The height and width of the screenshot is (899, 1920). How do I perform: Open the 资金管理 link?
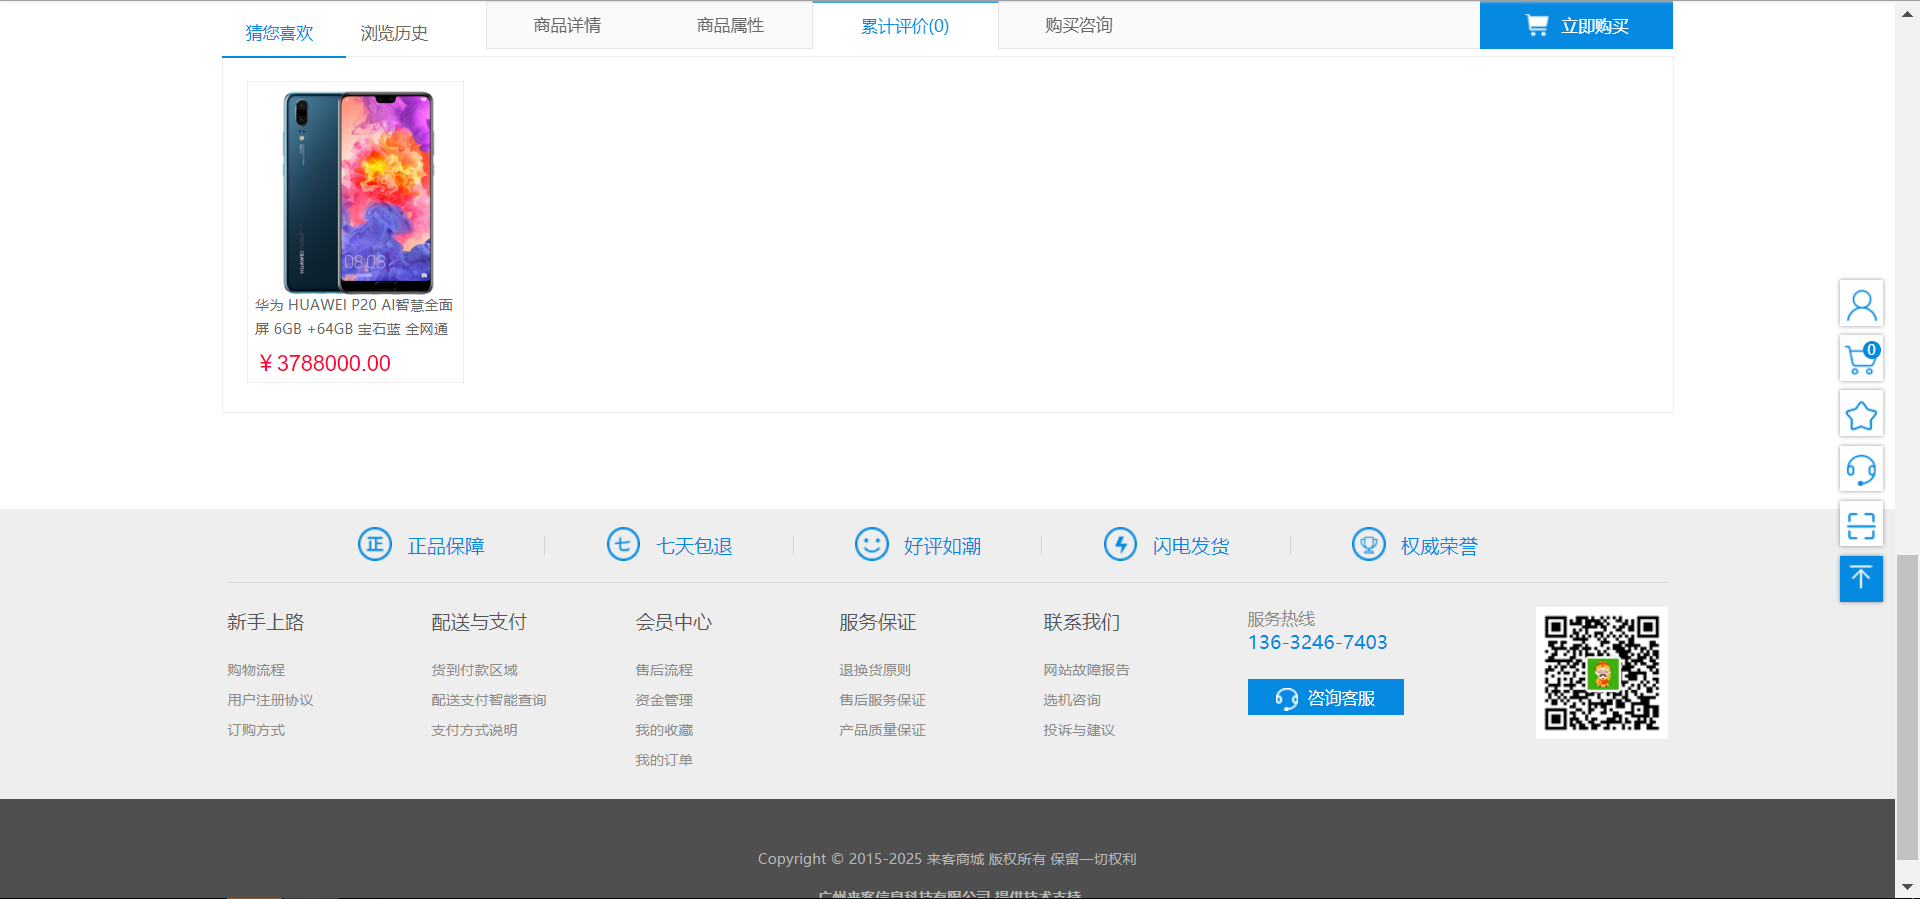(x=664, y=700)
